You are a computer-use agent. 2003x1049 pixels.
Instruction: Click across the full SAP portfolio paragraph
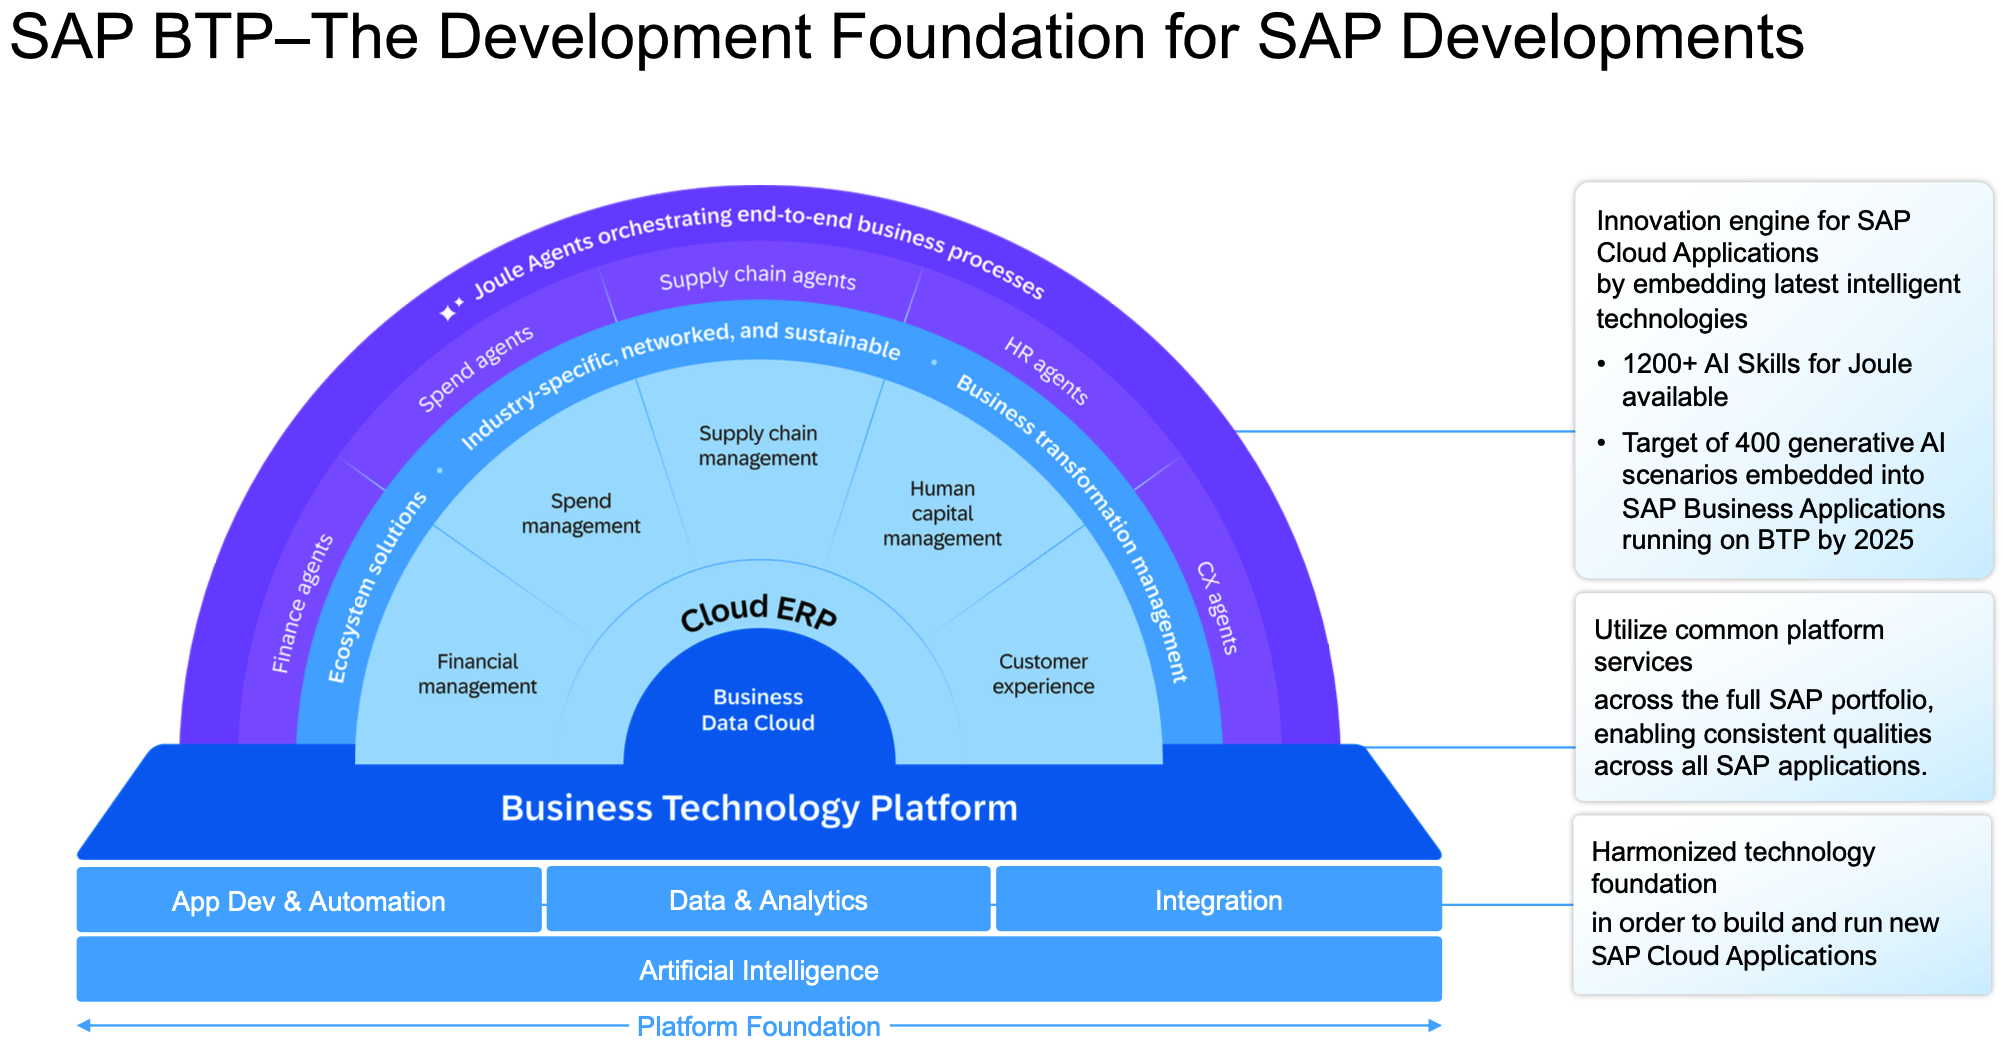(x=1763, y=732)
